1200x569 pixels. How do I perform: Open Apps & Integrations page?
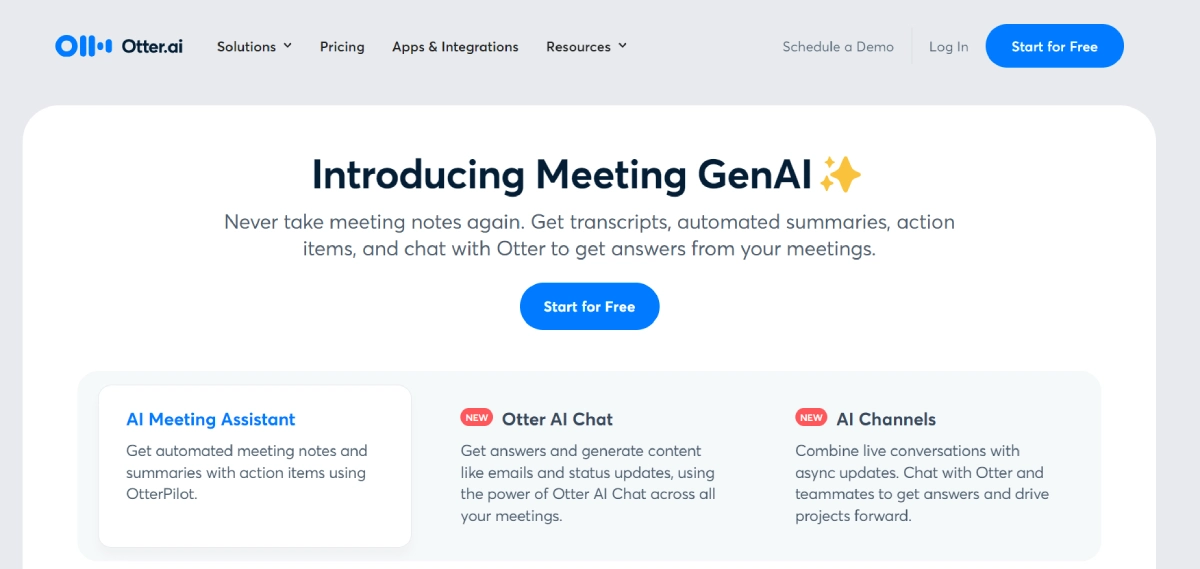coord(455,46)
